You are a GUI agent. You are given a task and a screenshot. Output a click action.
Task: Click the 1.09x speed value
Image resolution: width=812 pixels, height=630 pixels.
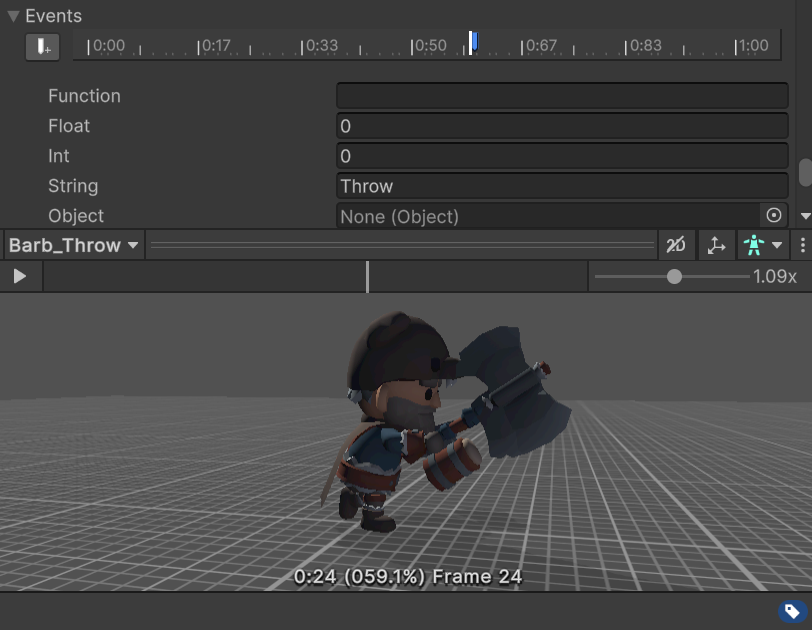[x=775, y=276]
